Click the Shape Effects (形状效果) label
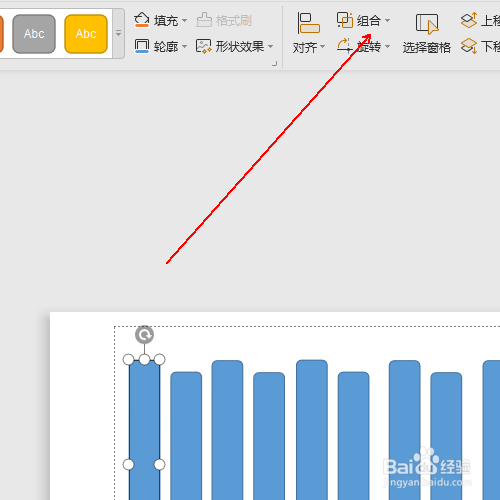 pyautogui.click(x=240, y=47)
